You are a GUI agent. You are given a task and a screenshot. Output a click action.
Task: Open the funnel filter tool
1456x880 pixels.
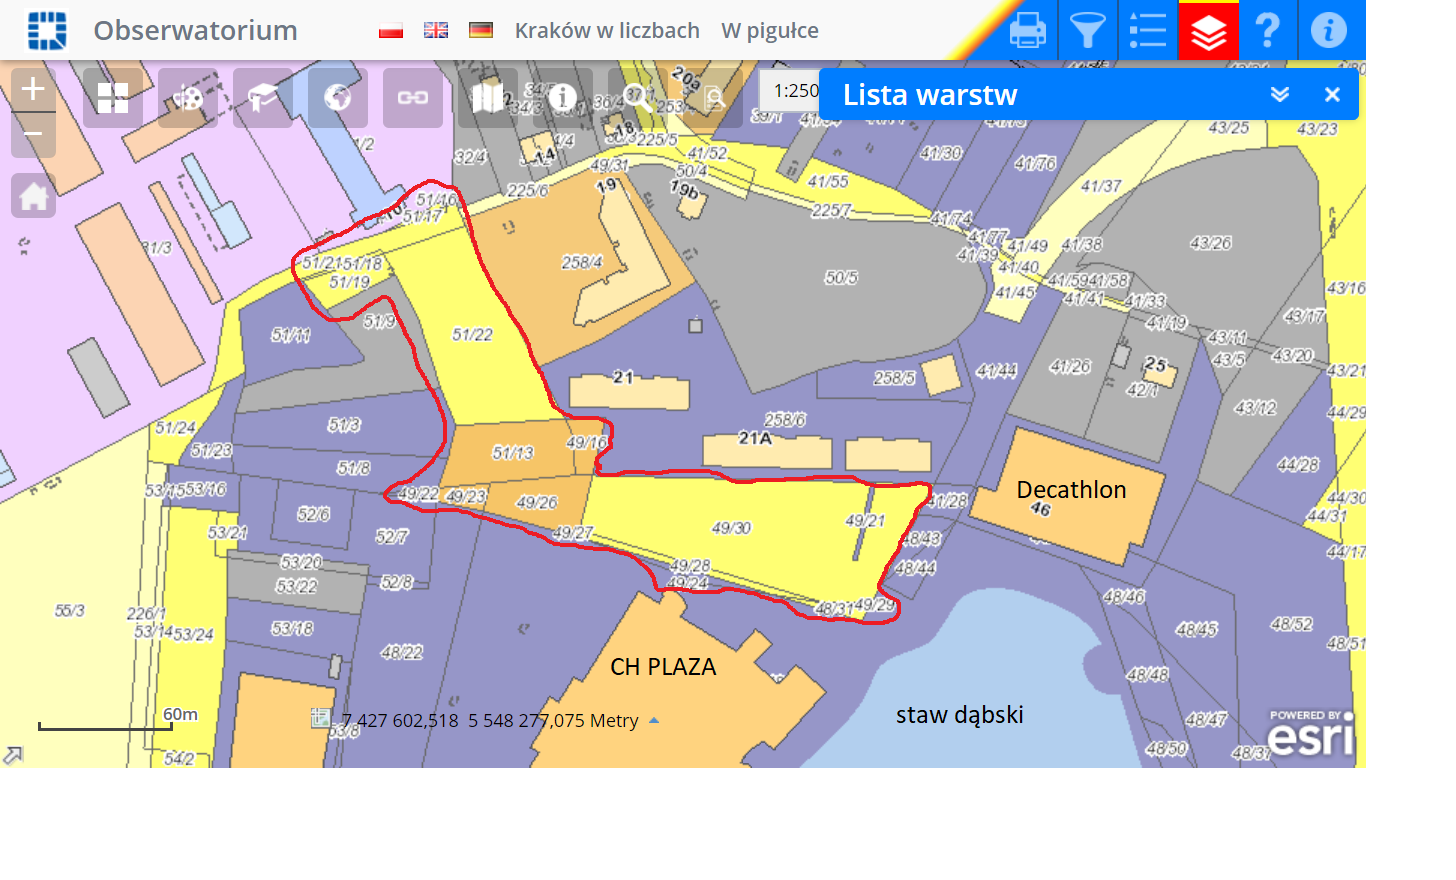click(1088, 30)
